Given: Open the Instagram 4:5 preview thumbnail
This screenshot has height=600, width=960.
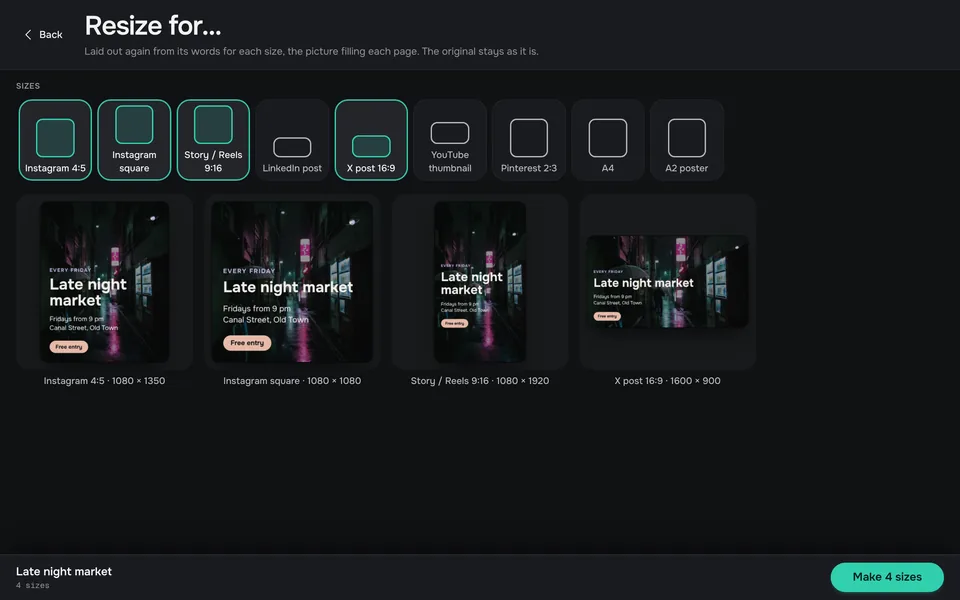Looking at the screenshot, I should [105, 282].
